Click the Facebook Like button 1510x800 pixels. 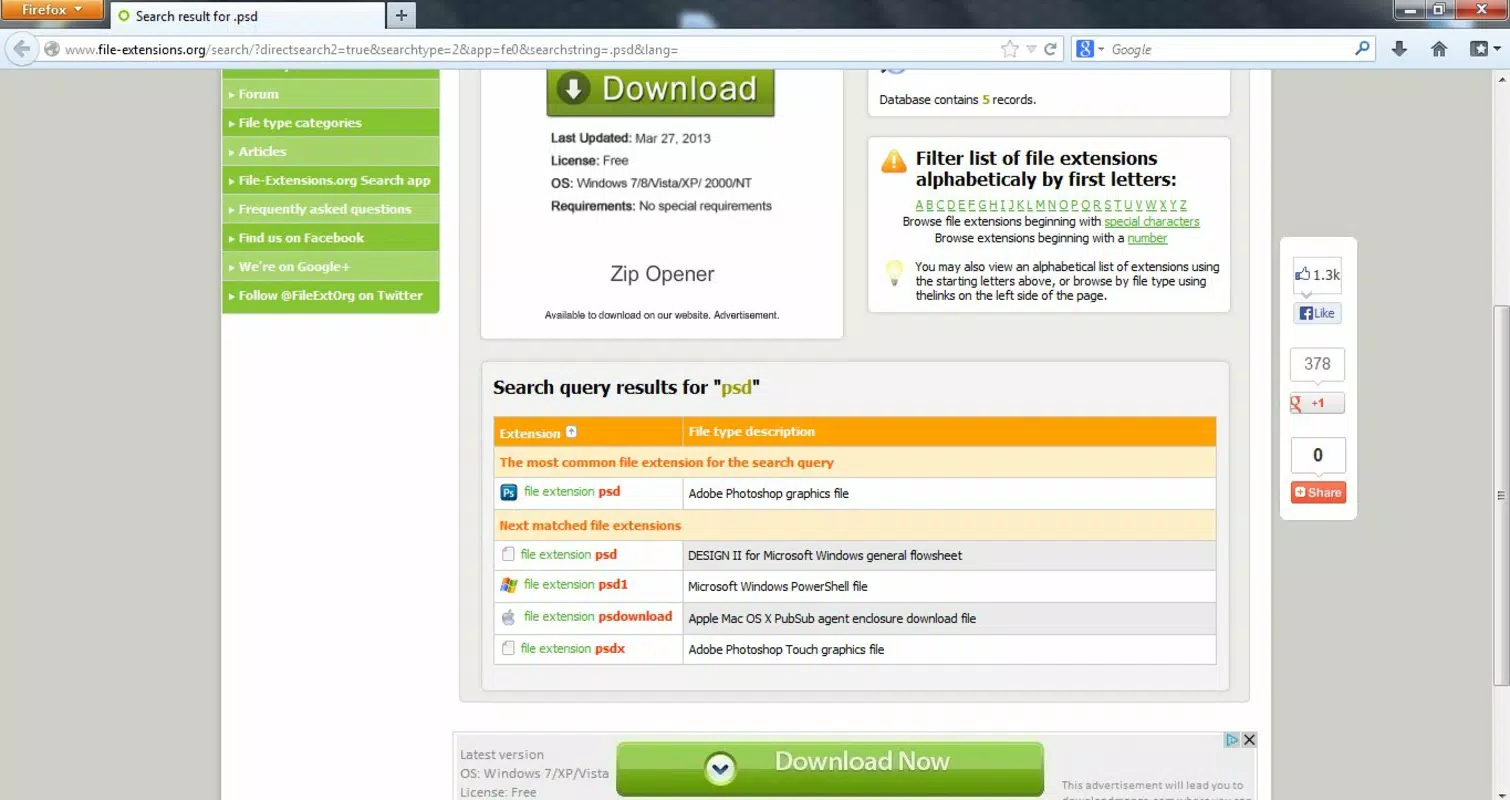click(x=1317, y=313)
